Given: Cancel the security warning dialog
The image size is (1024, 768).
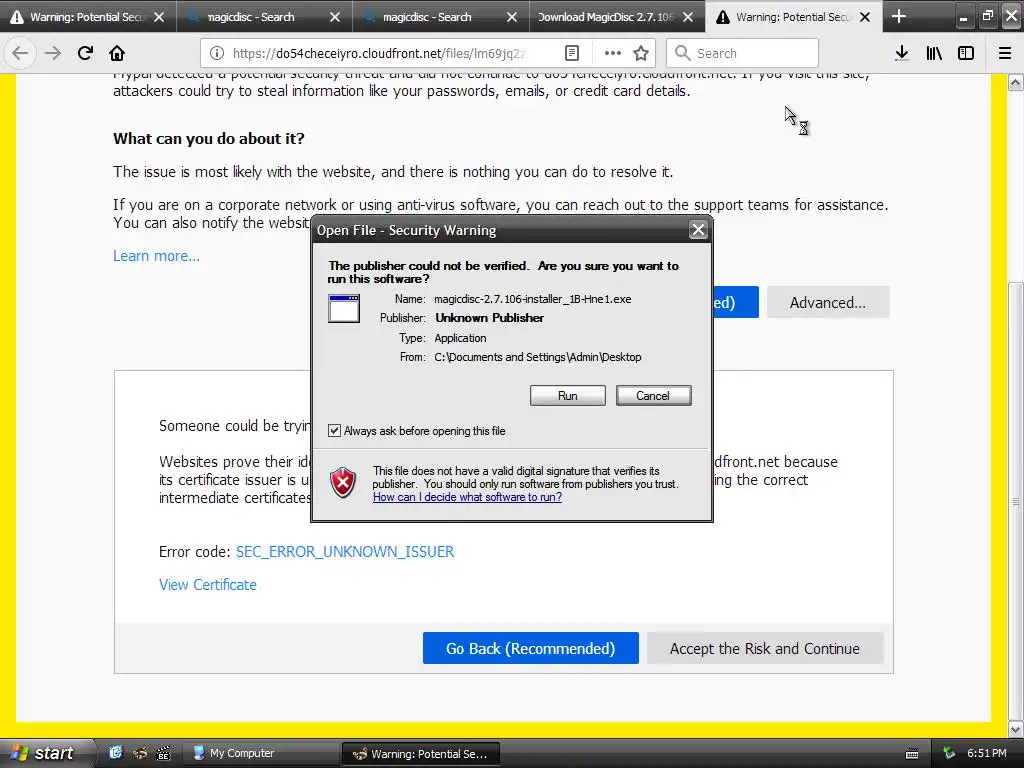Looking at the screenshot, I should pos(653,396).
